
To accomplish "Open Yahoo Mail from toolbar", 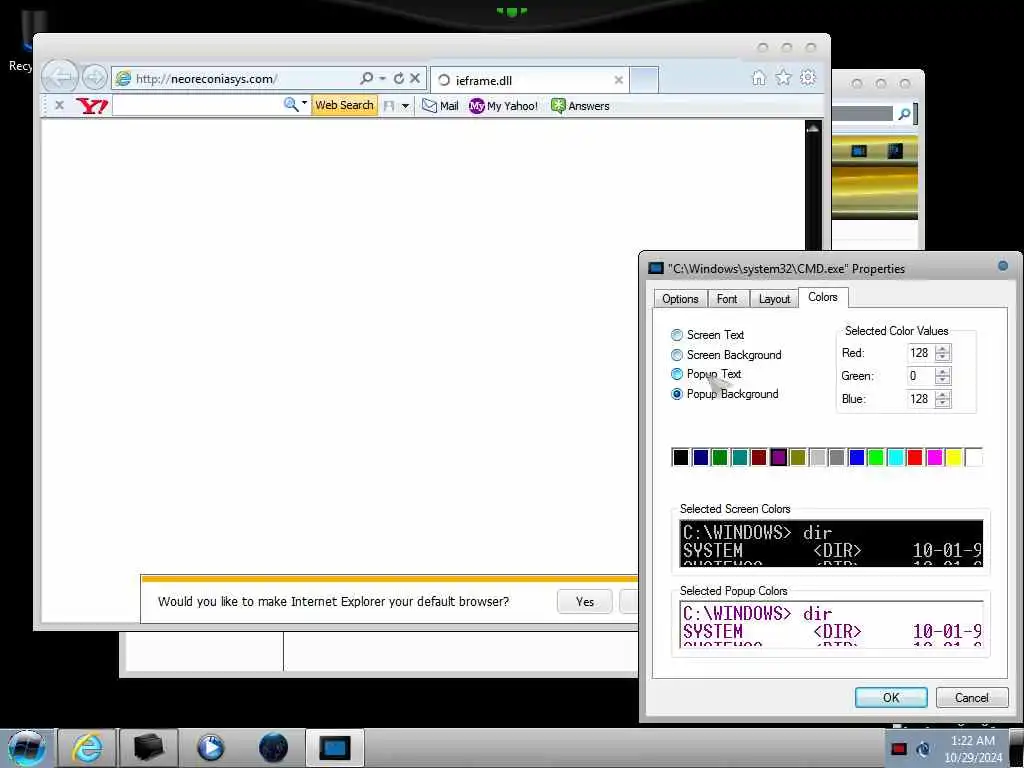I will point(440,106).
